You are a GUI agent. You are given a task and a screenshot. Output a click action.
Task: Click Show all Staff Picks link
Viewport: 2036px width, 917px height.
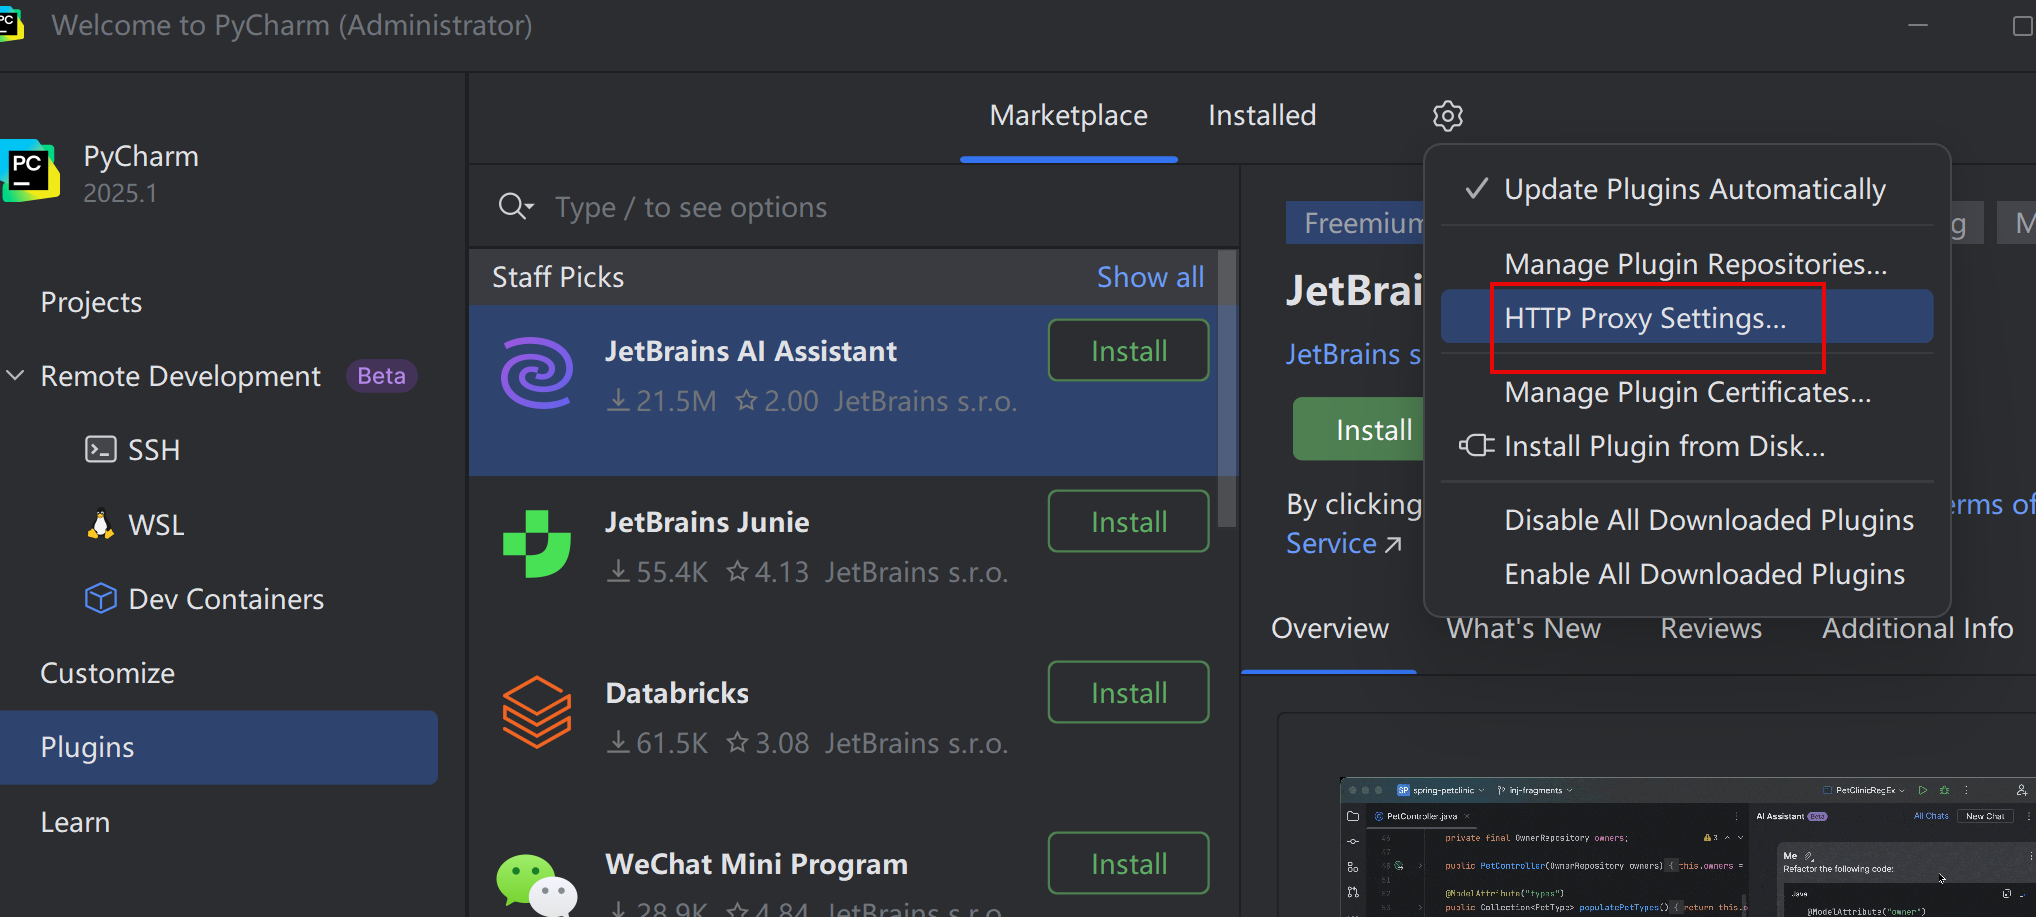click(1150, 277)
